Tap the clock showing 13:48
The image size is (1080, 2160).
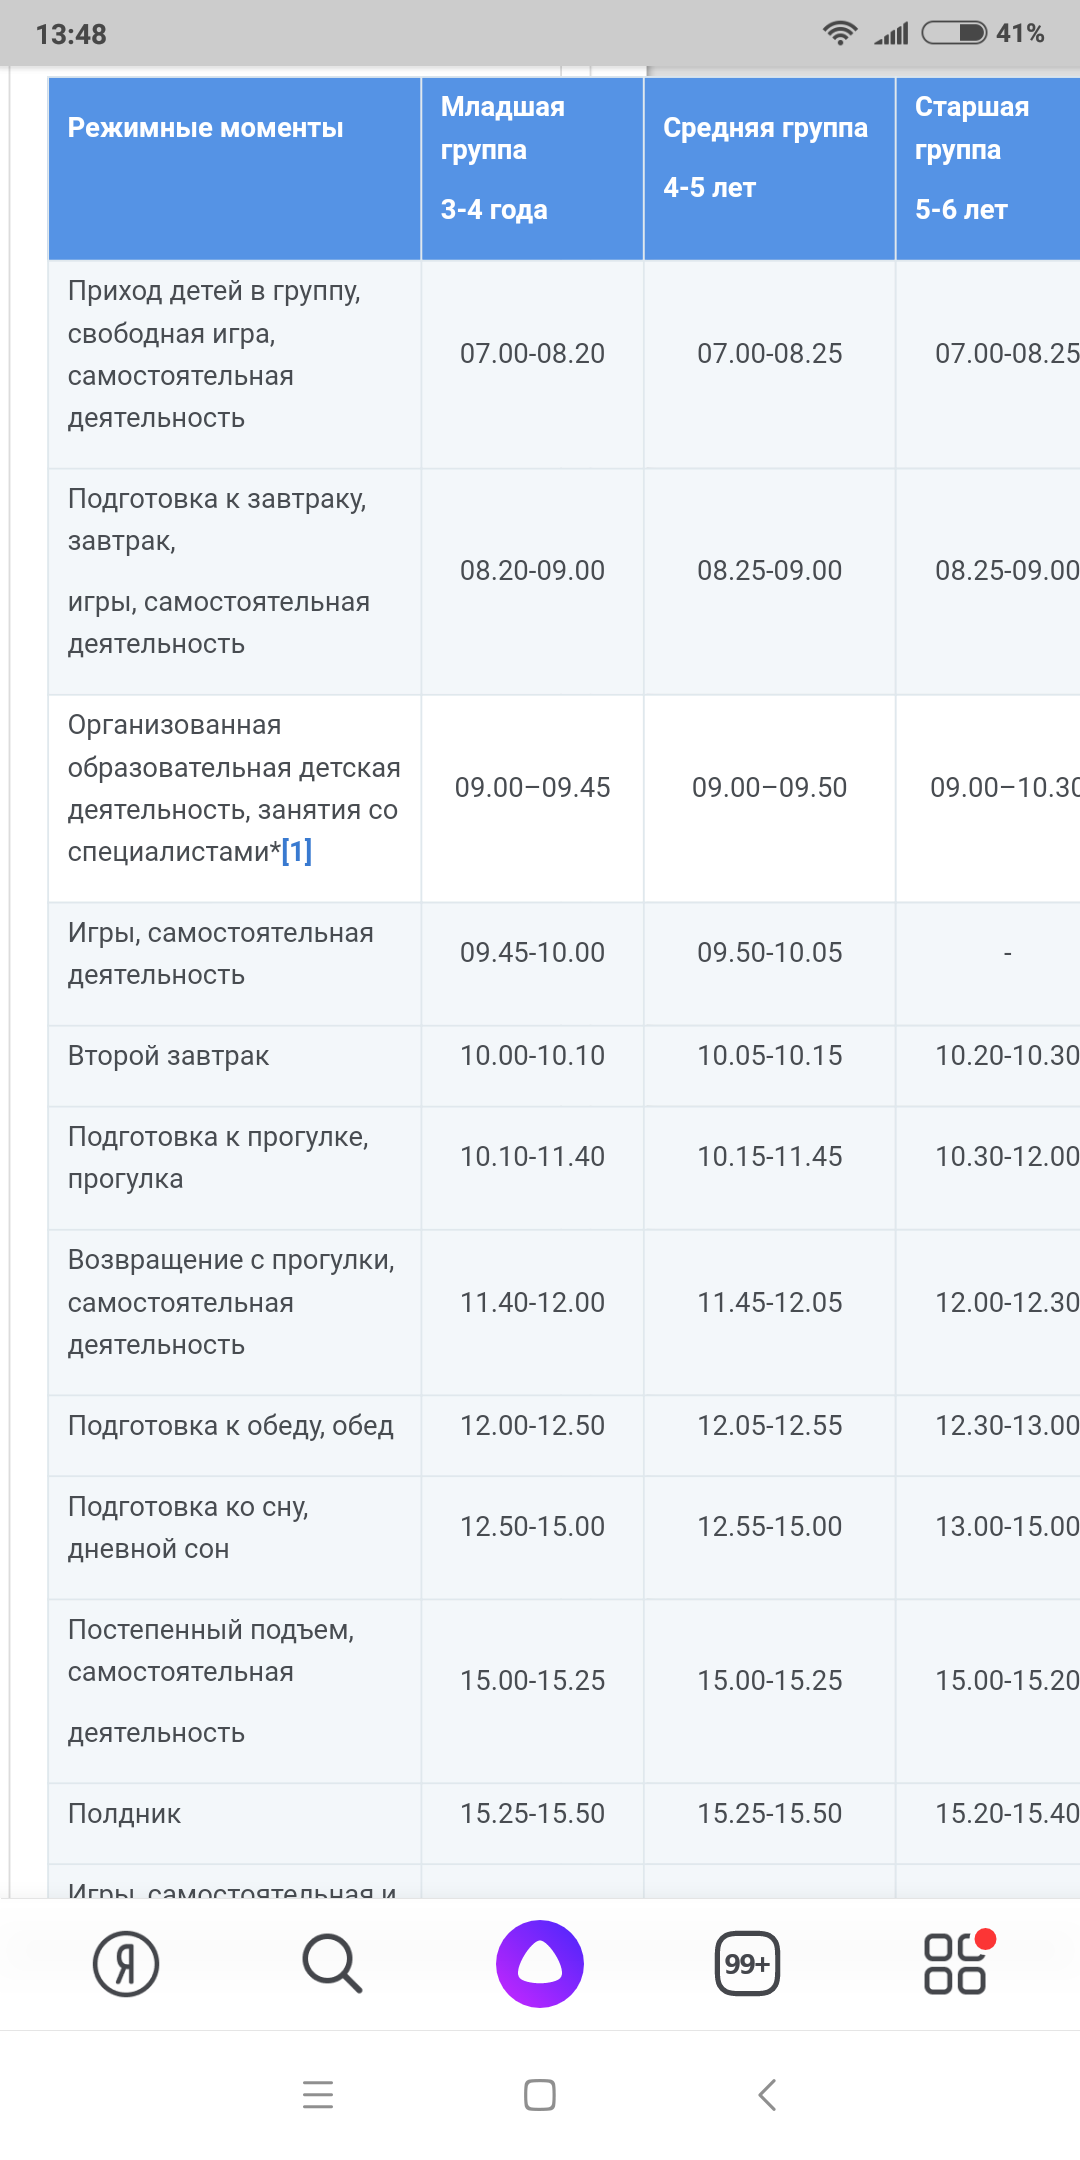click(71, 34)
